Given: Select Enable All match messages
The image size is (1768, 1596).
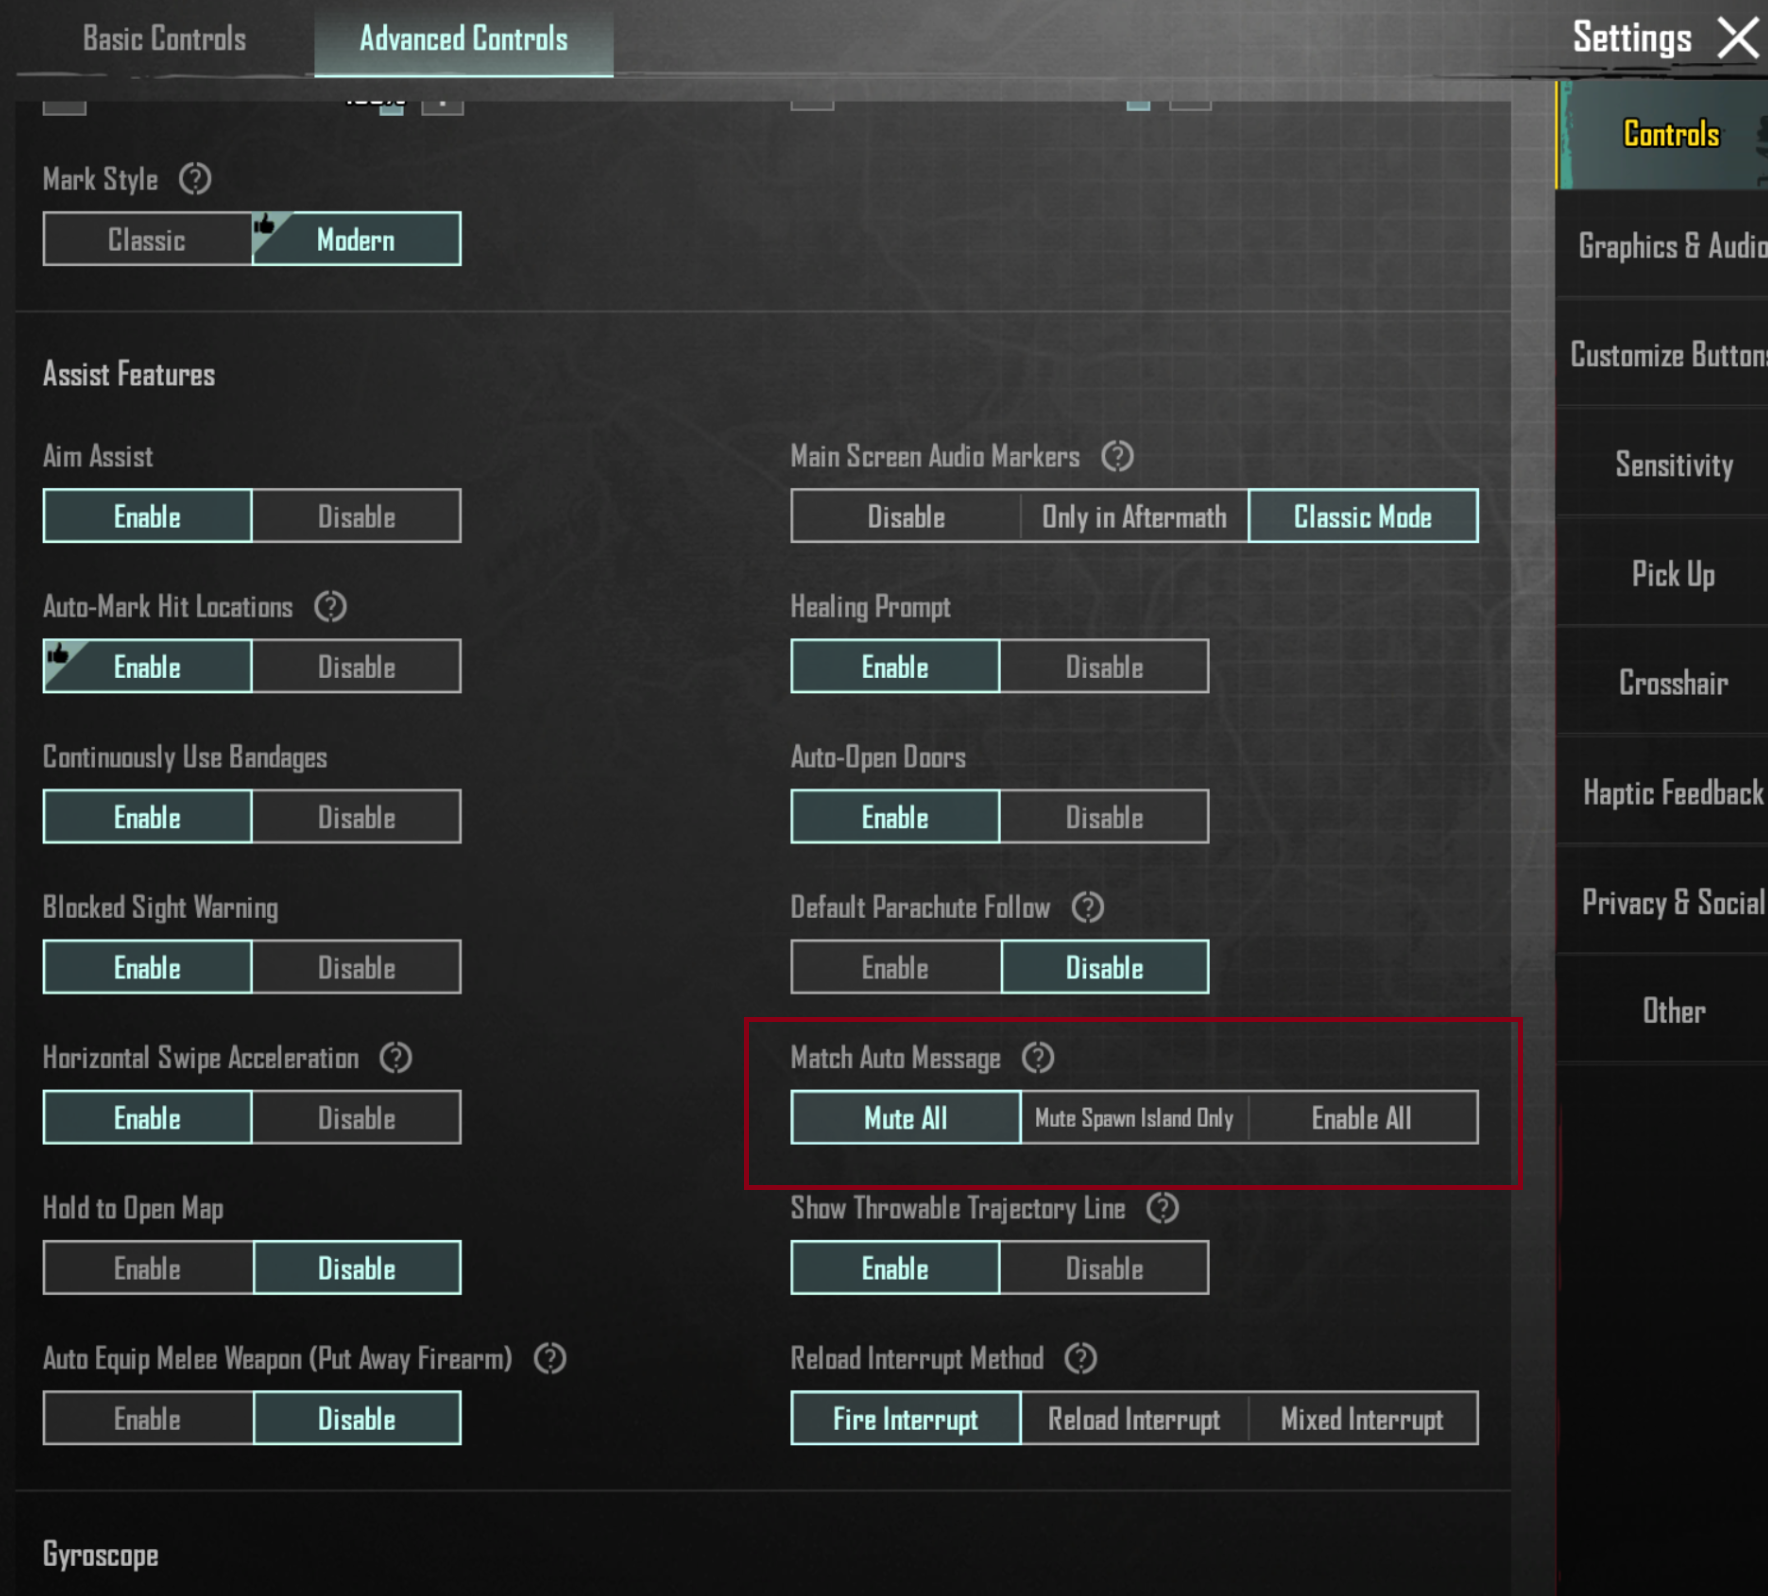Looking at the screenshot, I should (1363, 1117).
